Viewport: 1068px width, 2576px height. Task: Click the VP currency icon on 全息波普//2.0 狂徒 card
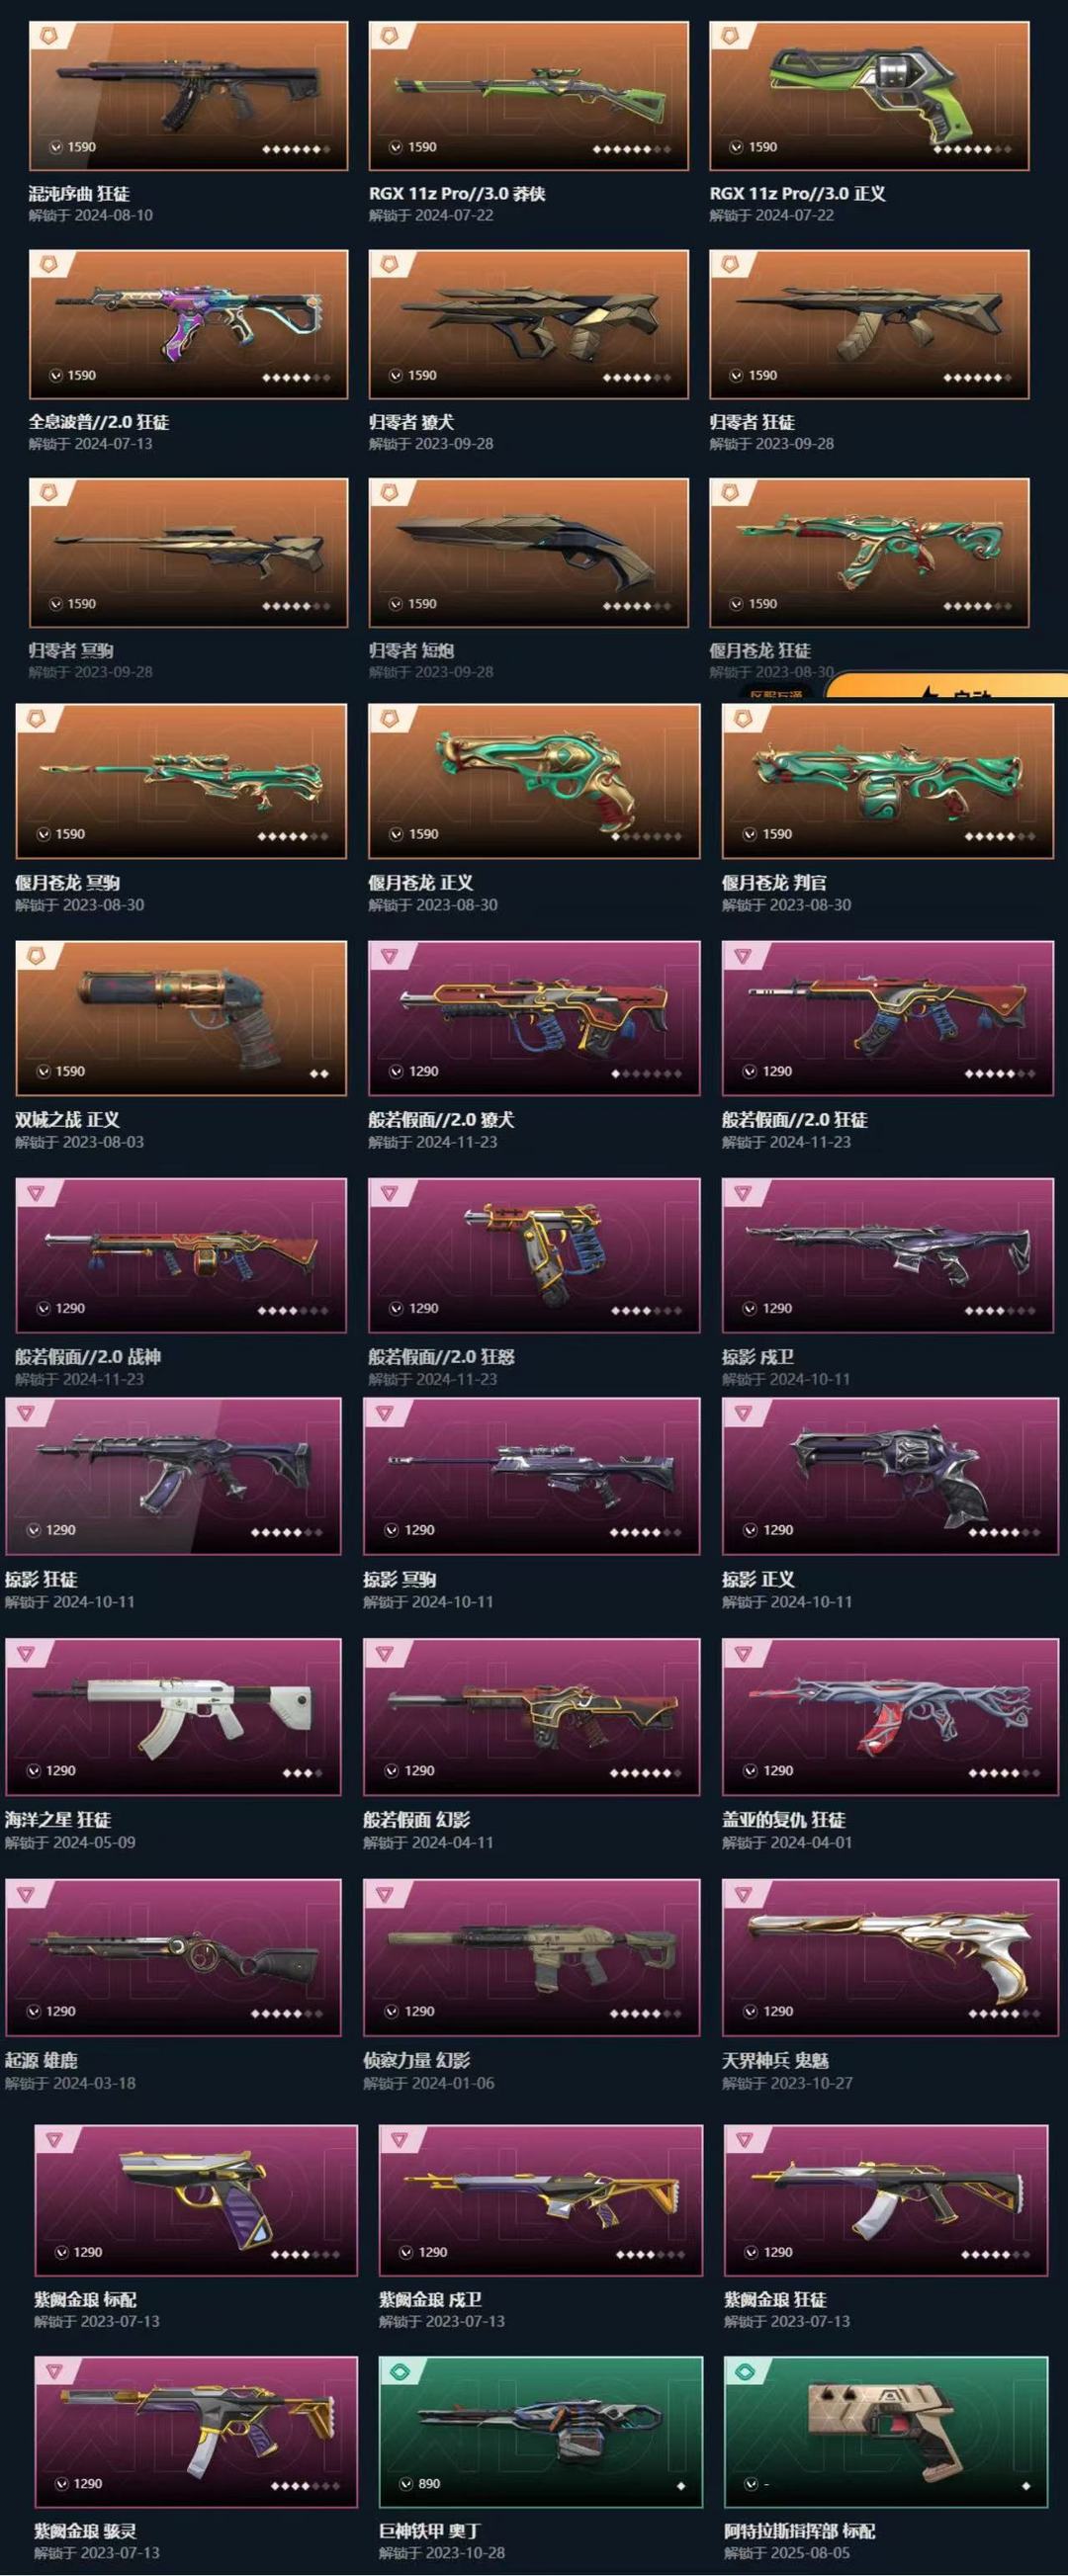[57, 375]
